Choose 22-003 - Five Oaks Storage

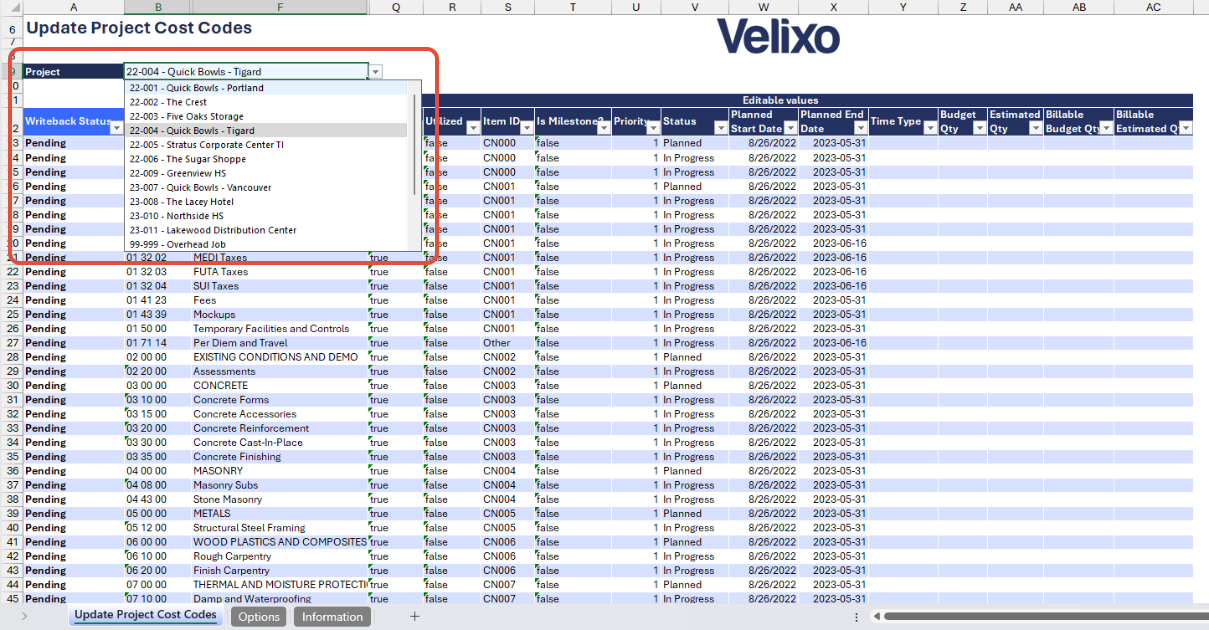(267, 116)
